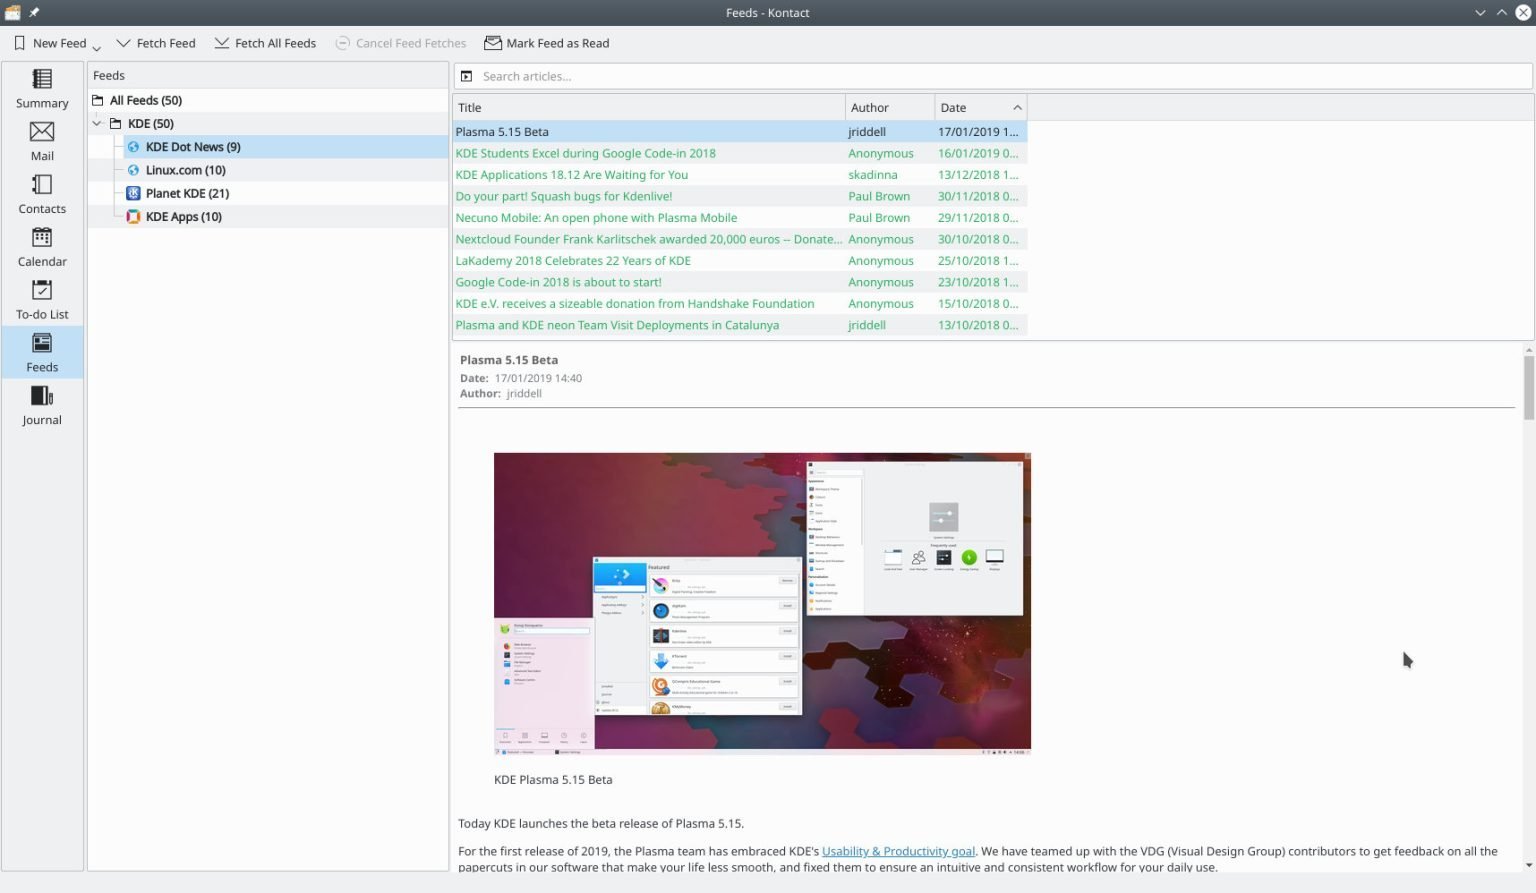Screen dimensions: 1536x893
Task: Open the Summary view
Action: point(41,90)
